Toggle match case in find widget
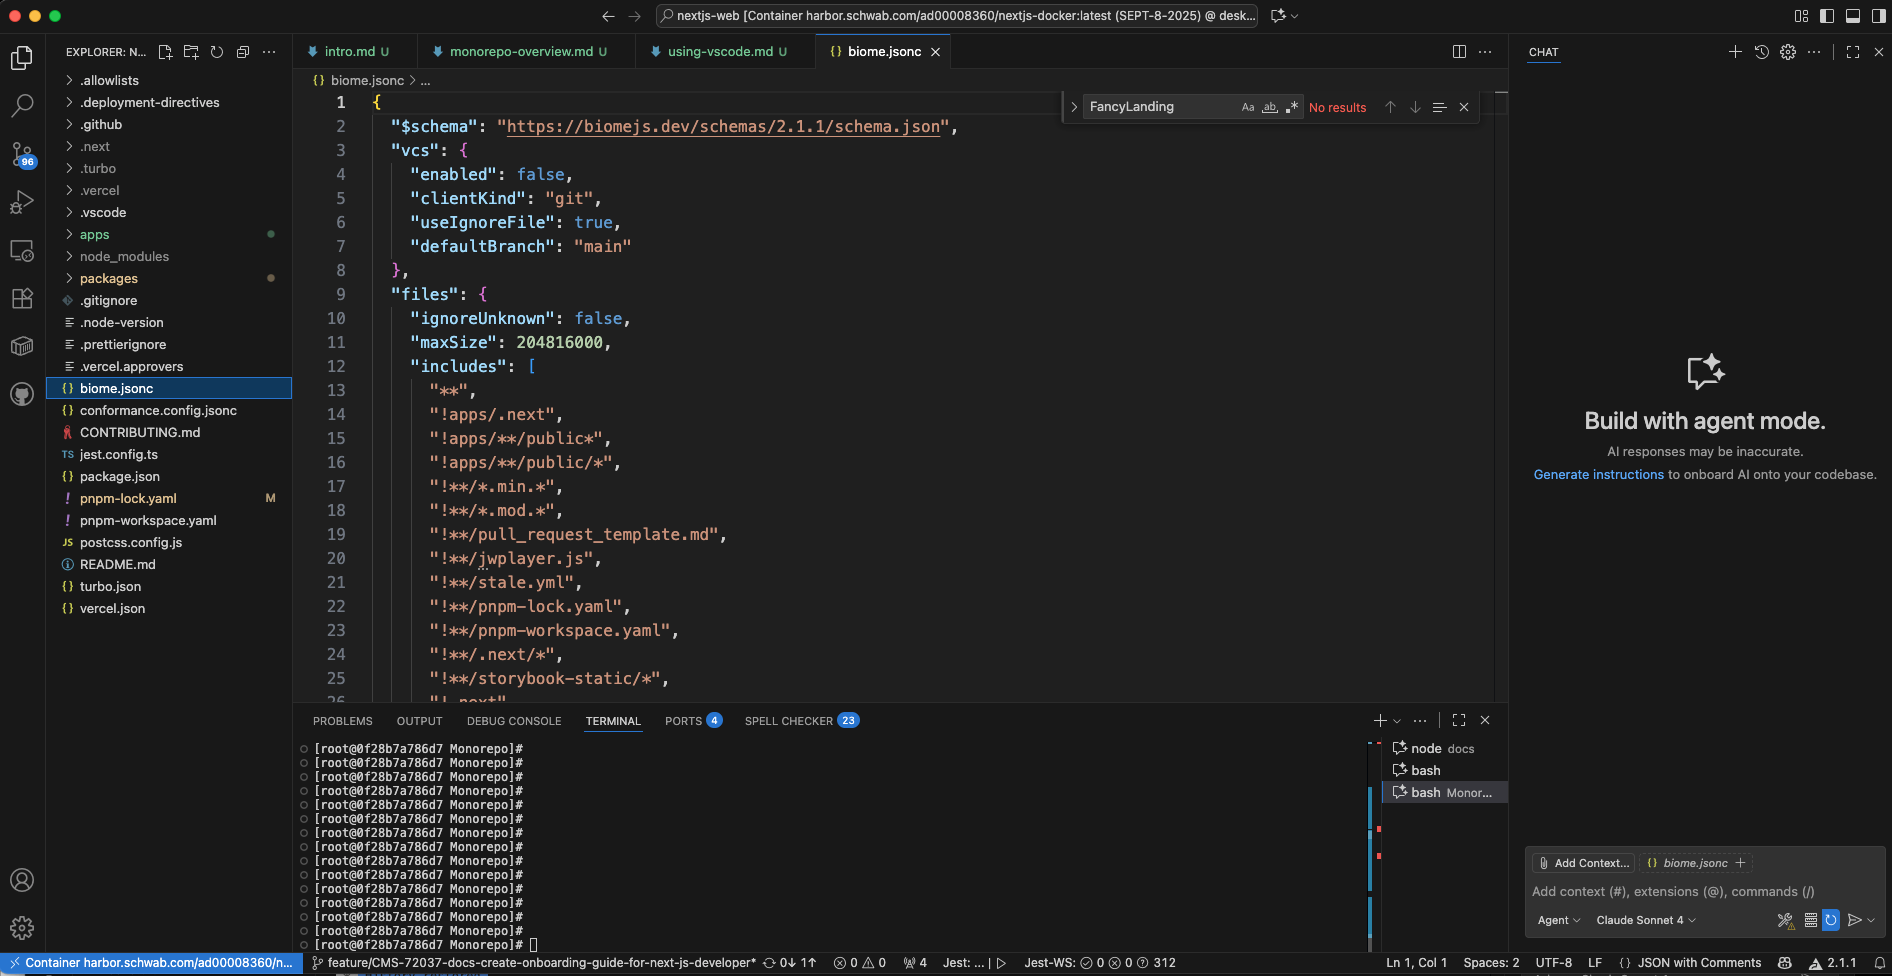 pos(1248,106)
